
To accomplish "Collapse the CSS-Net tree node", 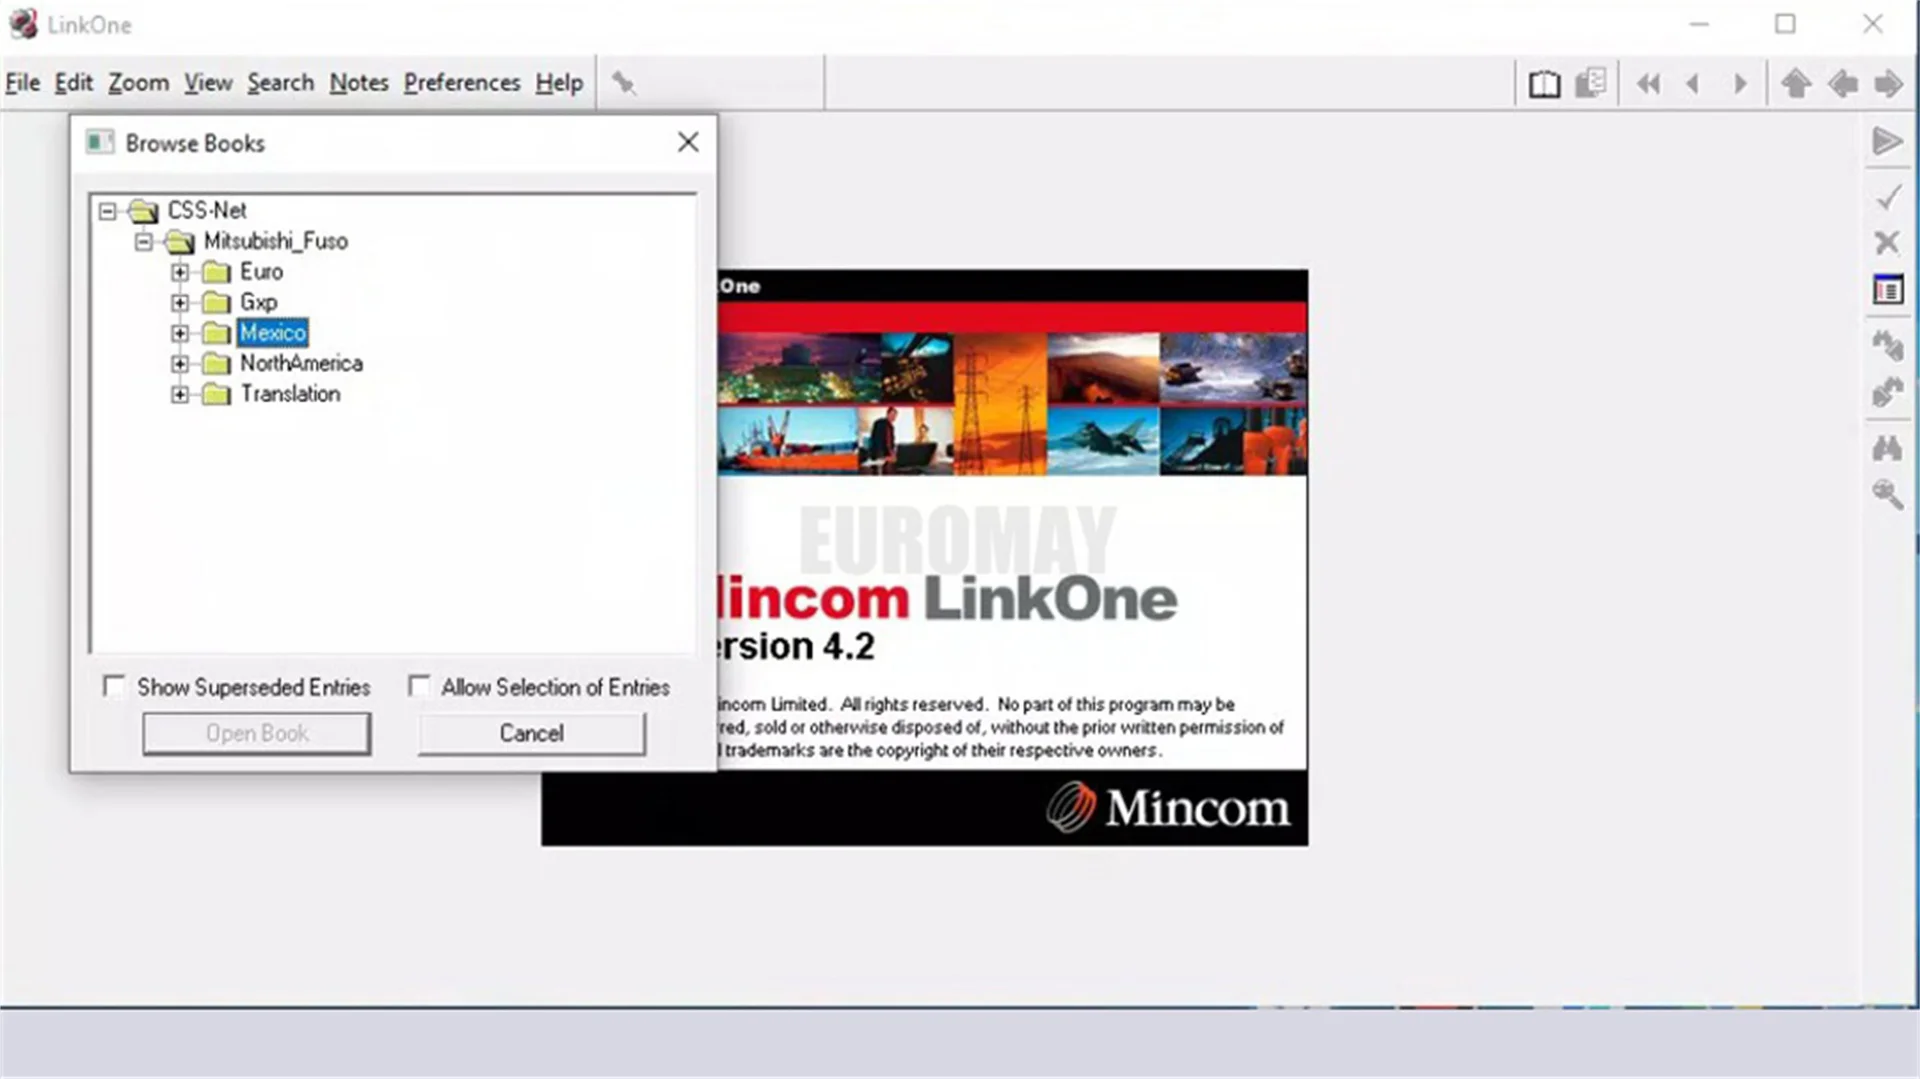I will [x=107, y=211].
